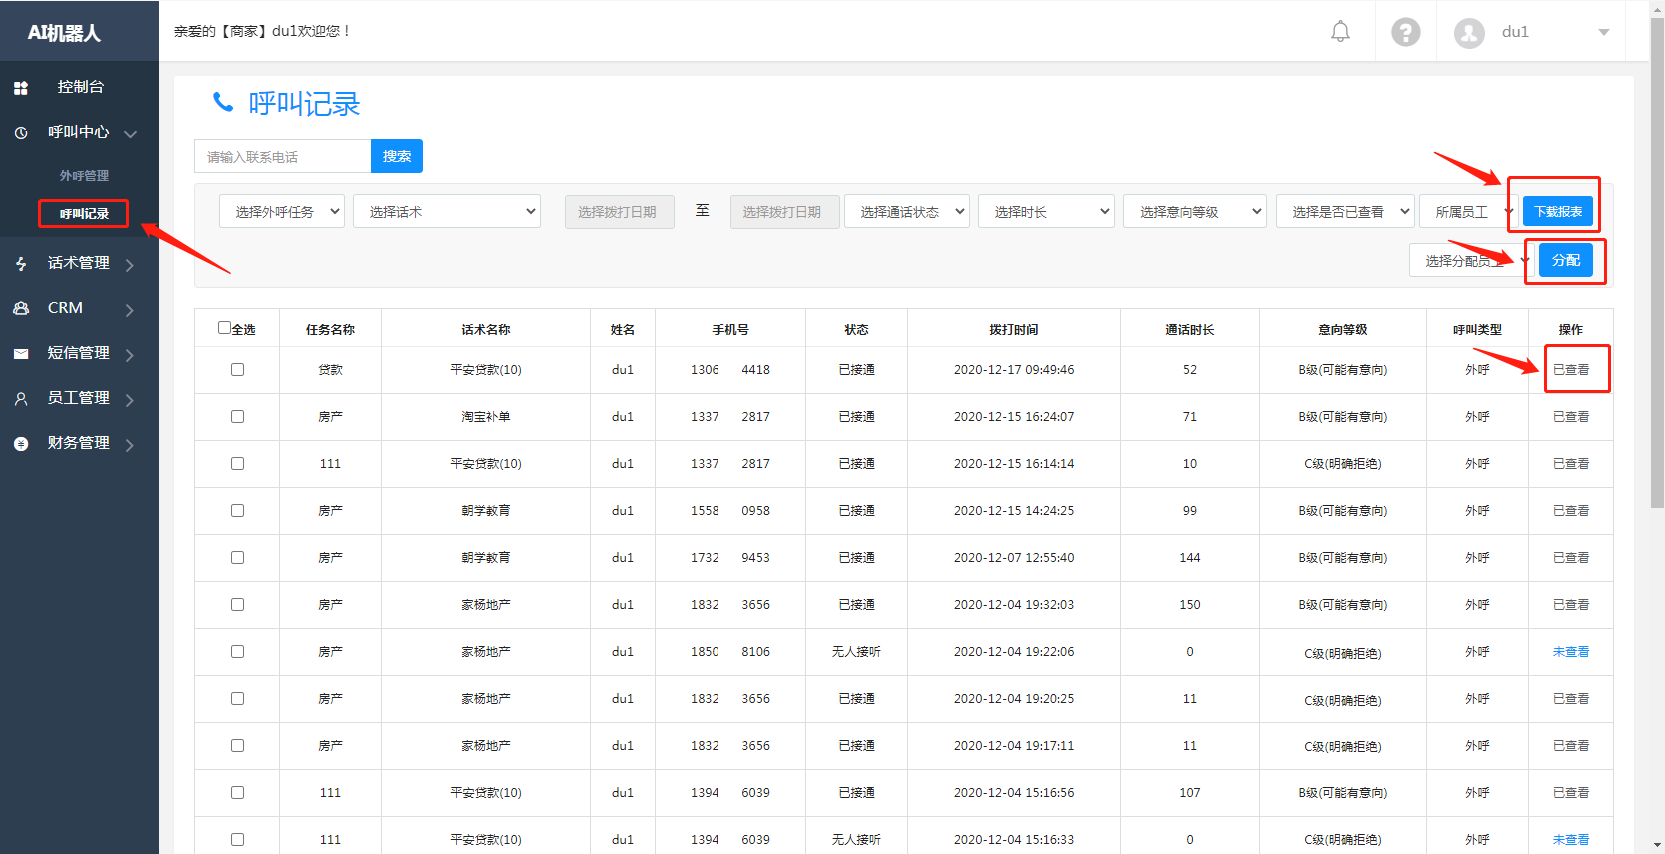Viewport: 1665px width, 854px height.
Task: Click the lightning icon beside 话术管理
Action: coord(21,263)
